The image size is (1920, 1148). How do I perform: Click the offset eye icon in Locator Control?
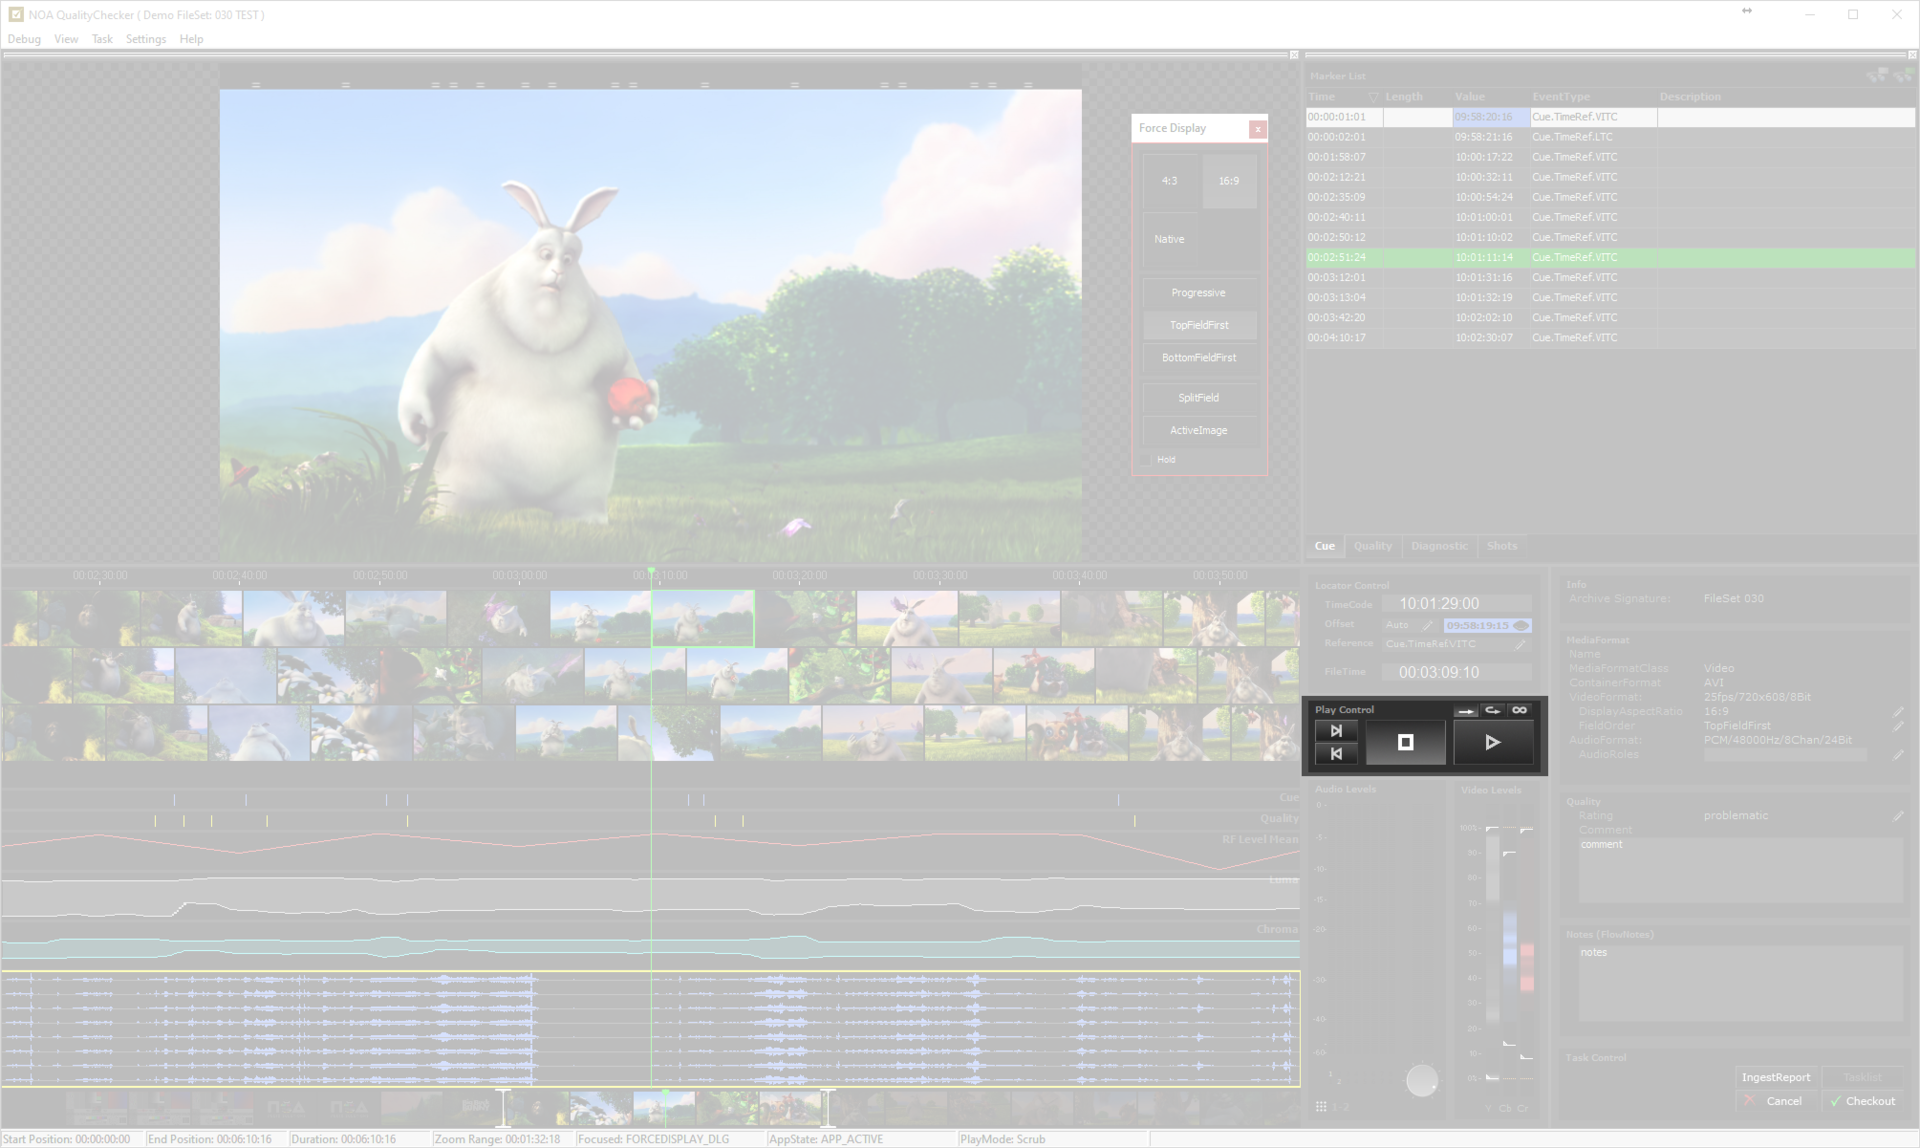[x=1521, y=625]
